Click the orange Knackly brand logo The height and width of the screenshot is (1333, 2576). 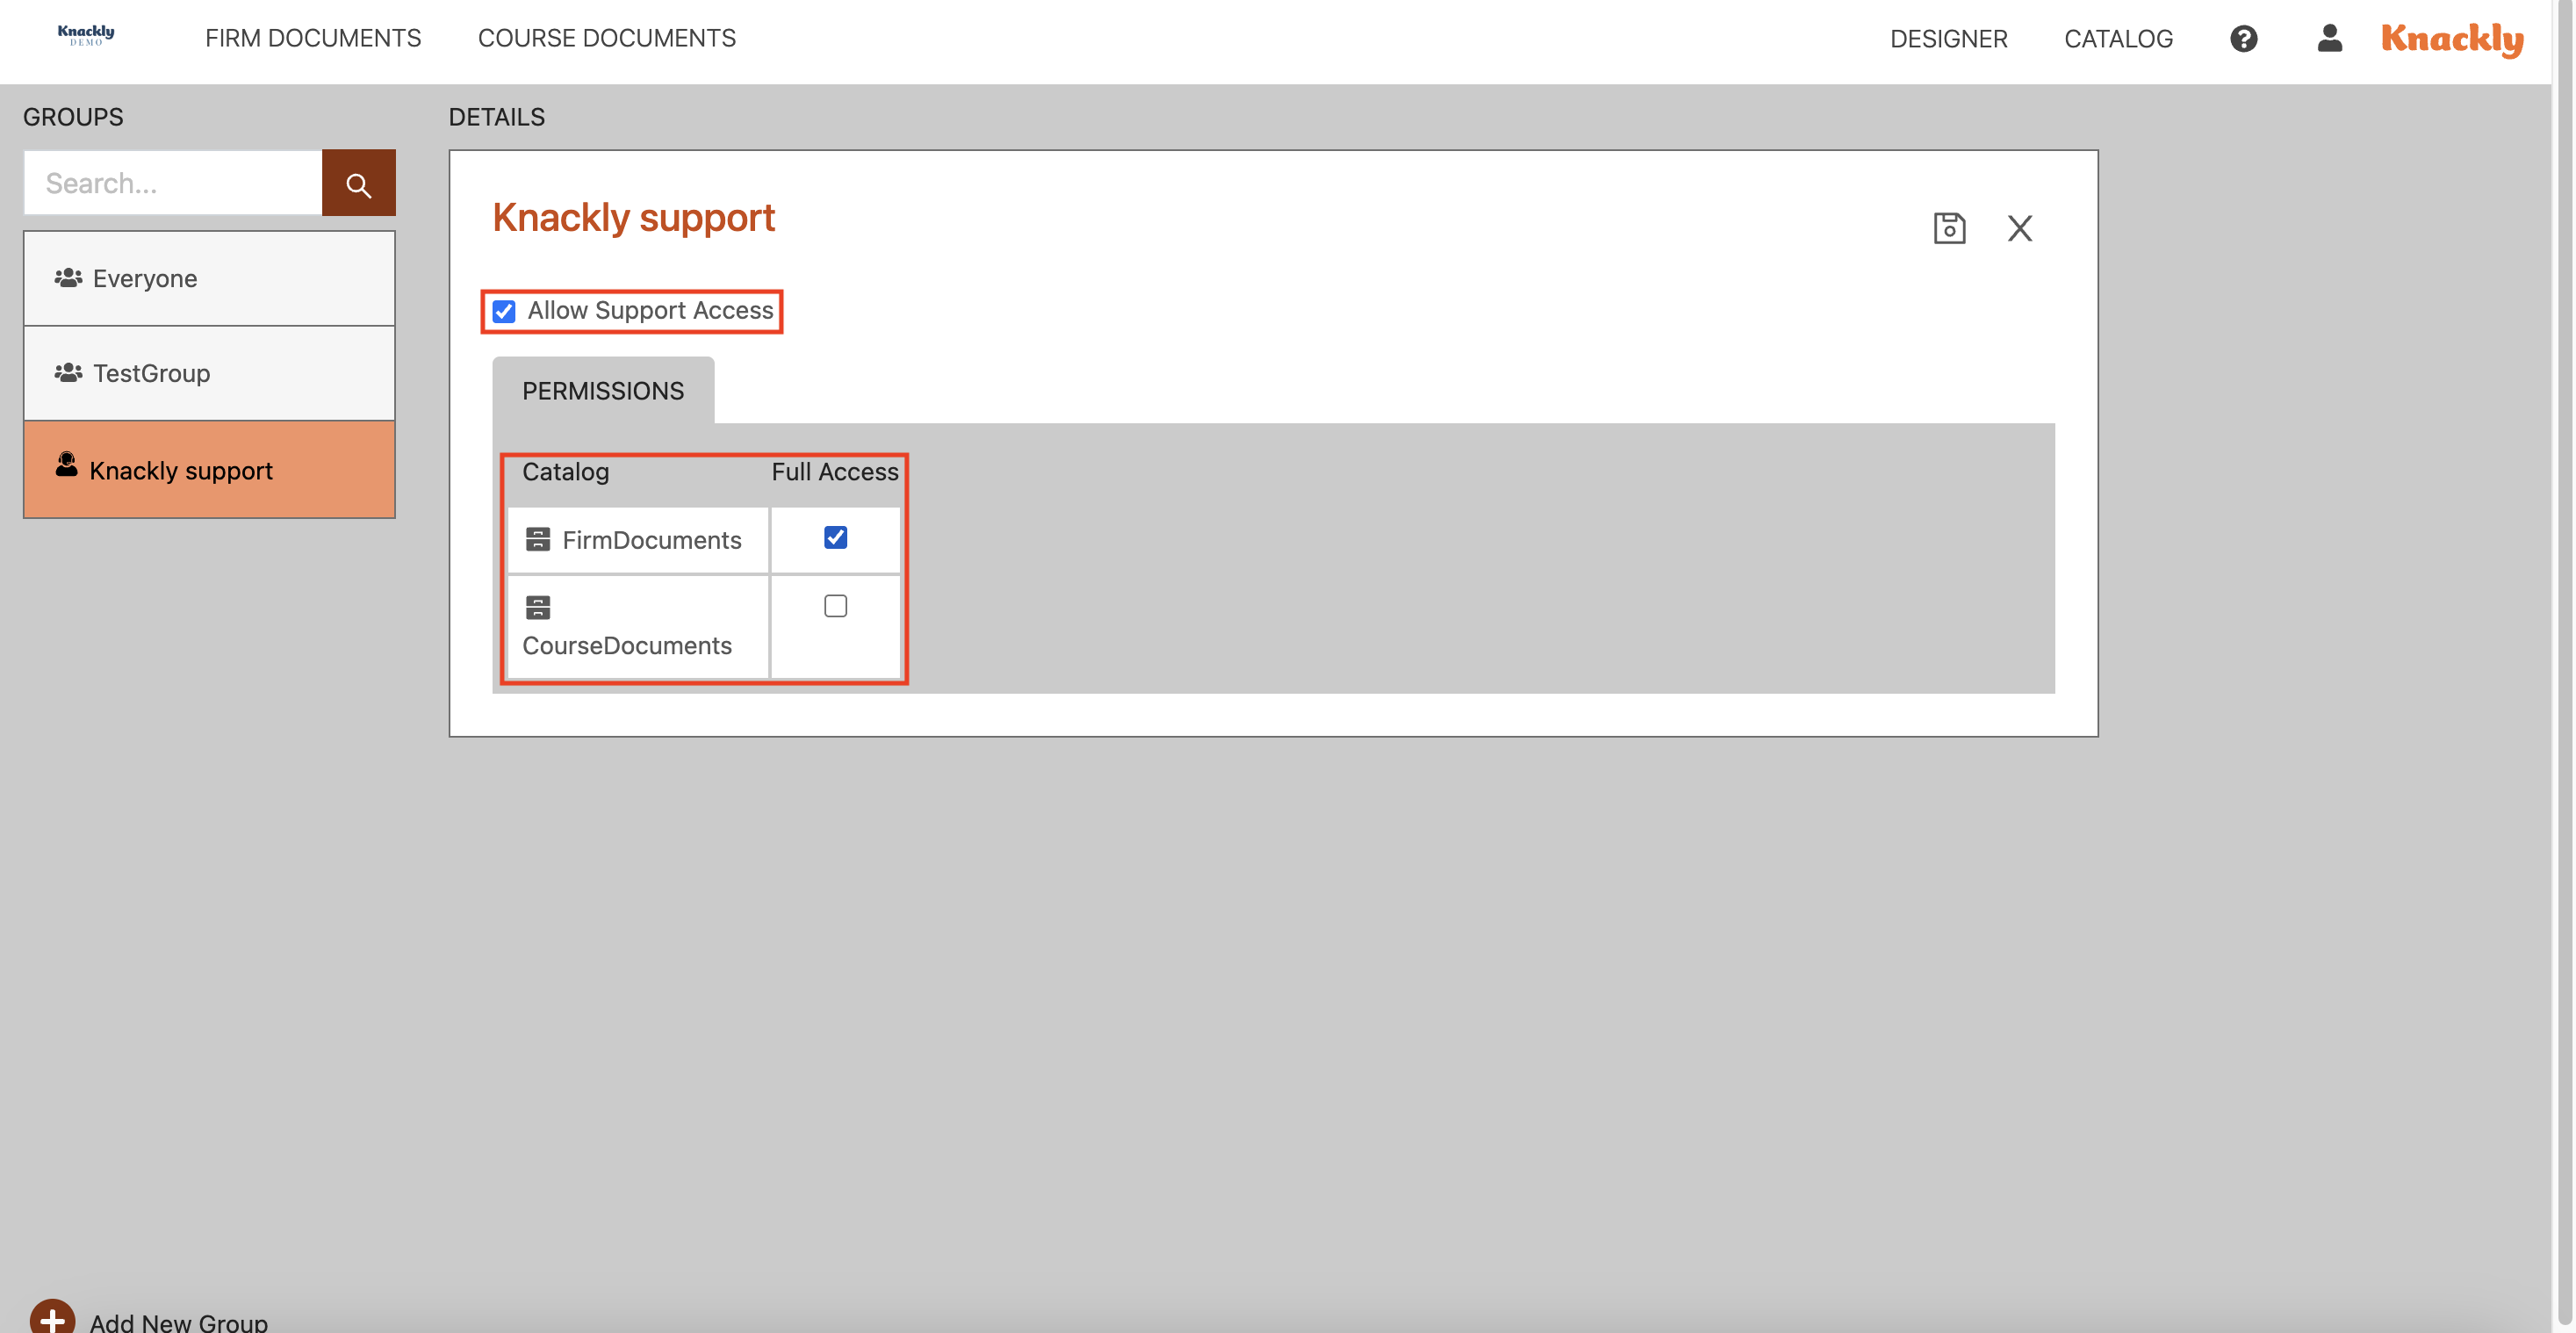click(x=2452, y=39)
